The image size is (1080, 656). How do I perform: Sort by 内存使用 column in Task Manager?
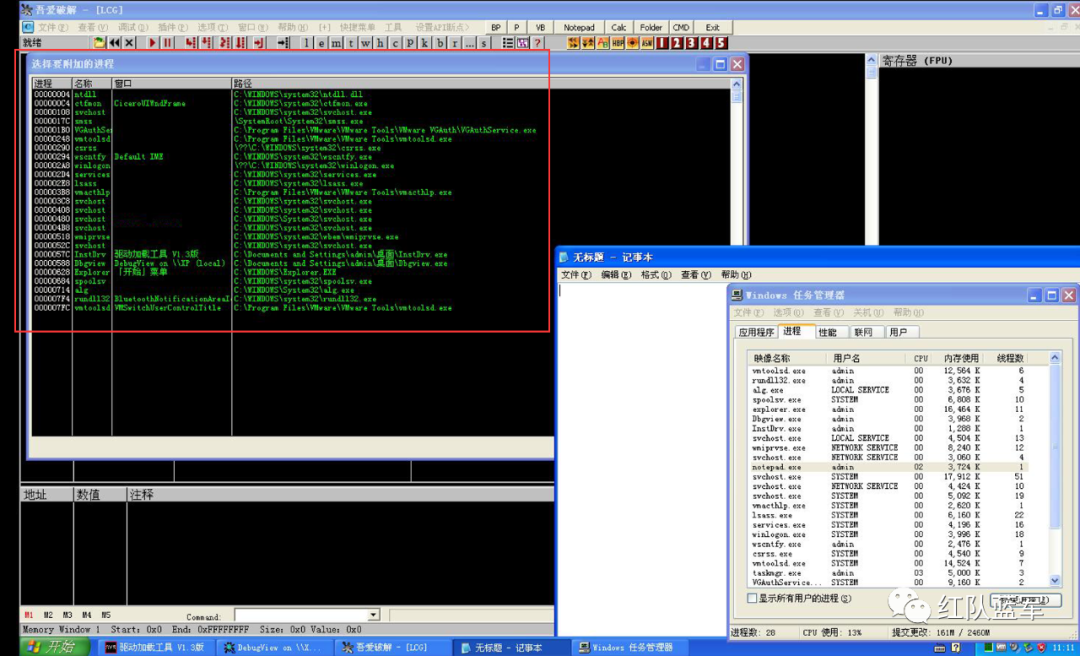(961, 358)
